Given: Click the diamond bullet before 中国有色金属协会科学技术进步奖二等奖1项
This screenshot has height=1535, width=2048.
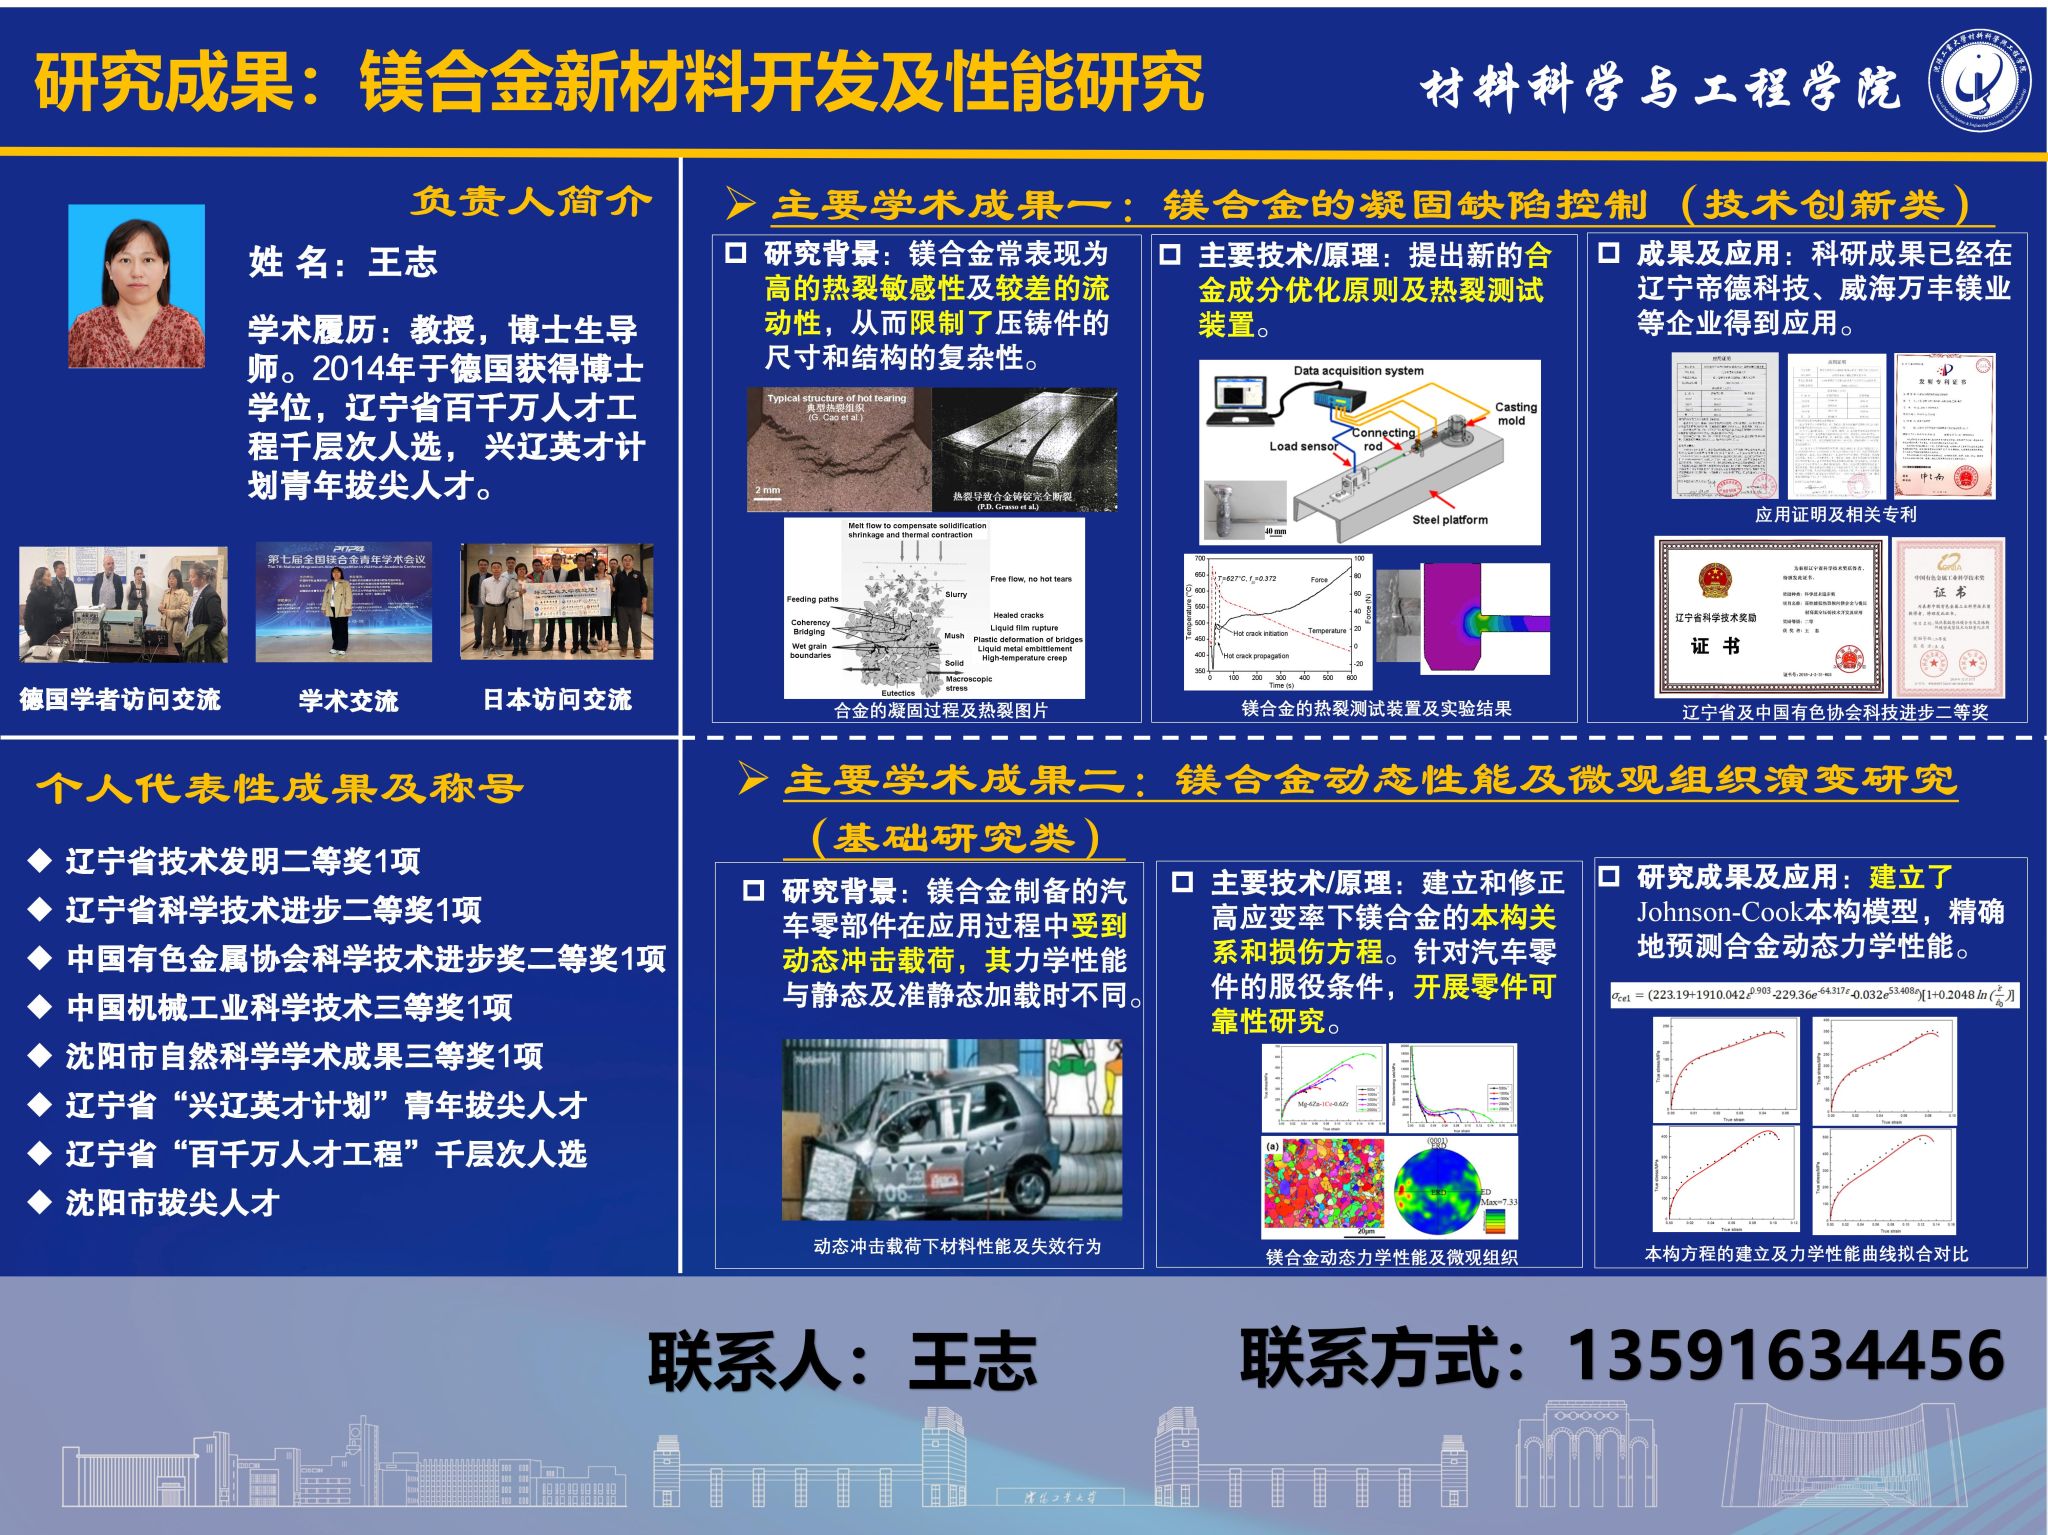Looking at the screenshot, I should point(40,958).
